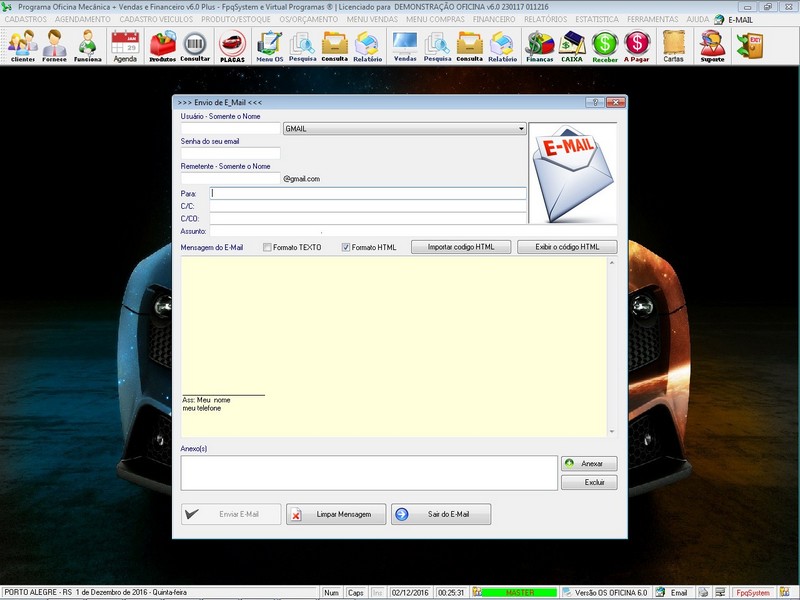Viewport: 800px width, 600px height.
Task: Focus the Senha do seu email field
Action: (x=230, y=153)
